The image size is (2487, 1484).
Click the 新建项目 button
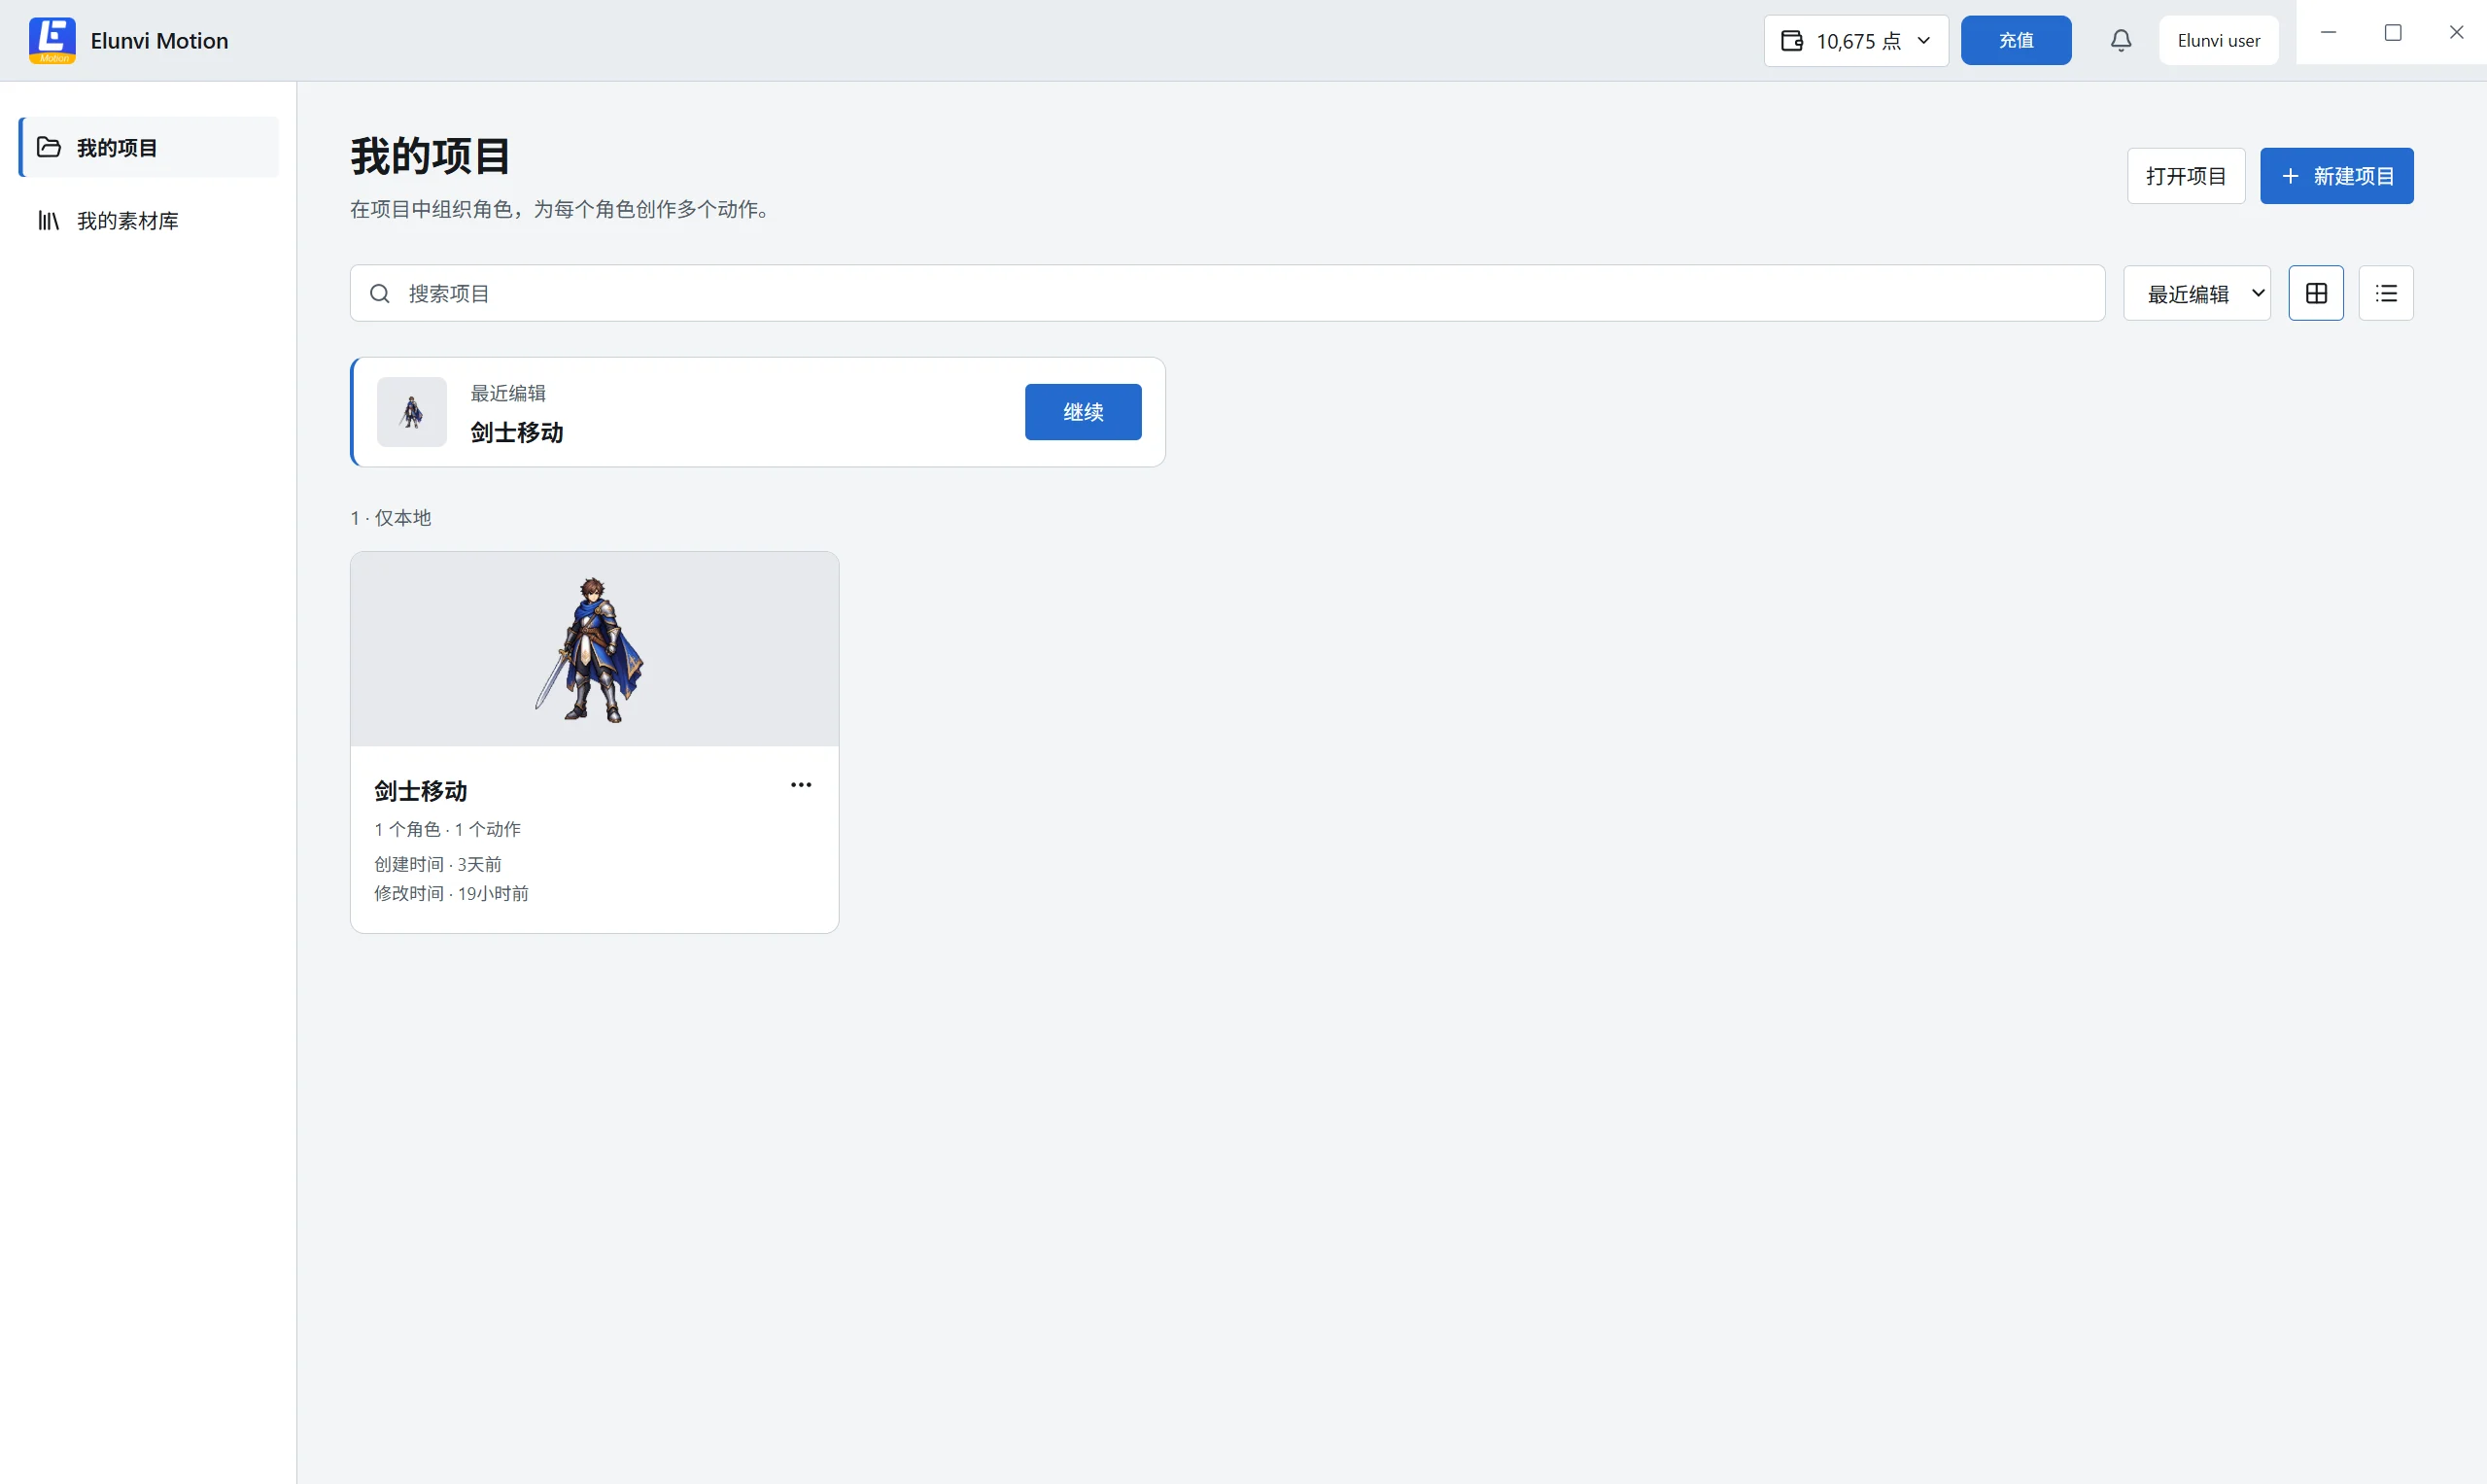click(x=2337, y=176)
